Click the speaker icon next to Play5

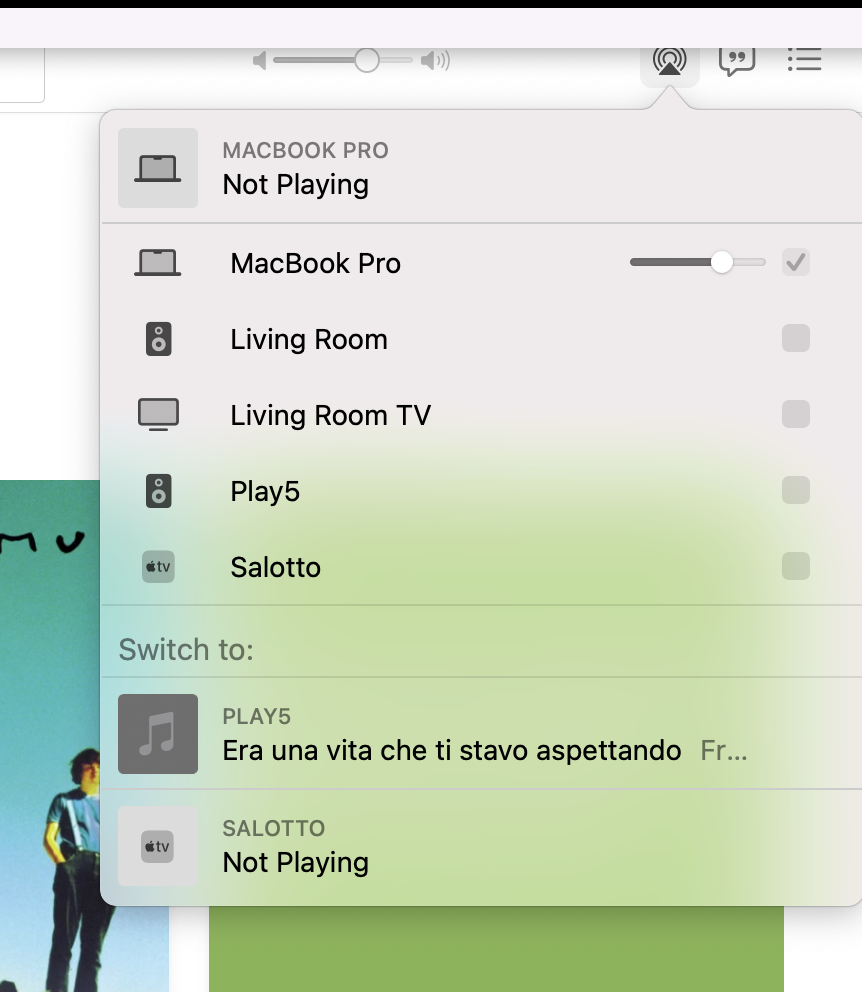point(158,490)
